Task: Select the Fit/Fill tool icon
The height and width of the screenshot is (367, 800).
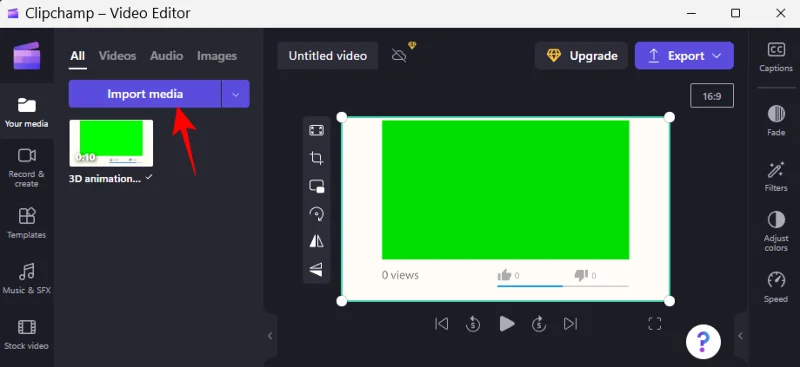Action: [x=316, y=130]
